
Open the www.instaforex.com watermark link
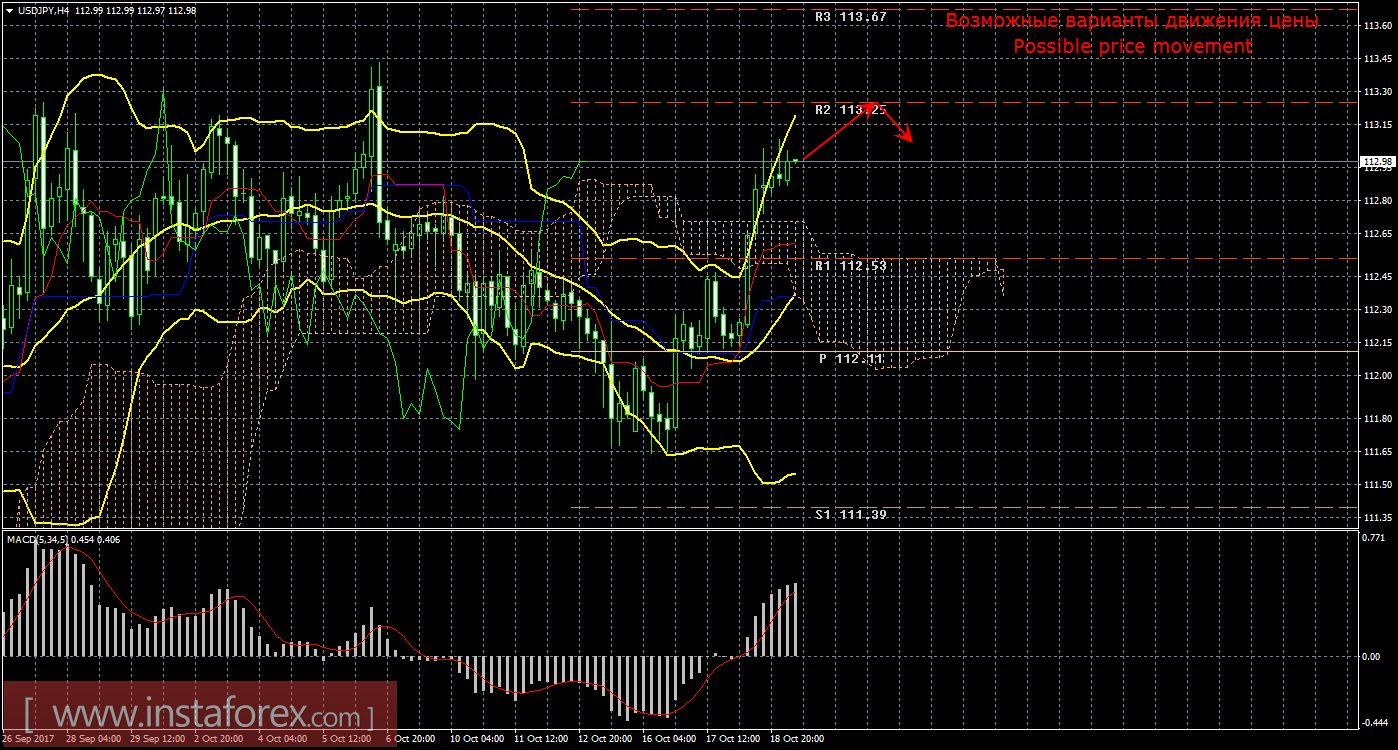tap(198, 716)
